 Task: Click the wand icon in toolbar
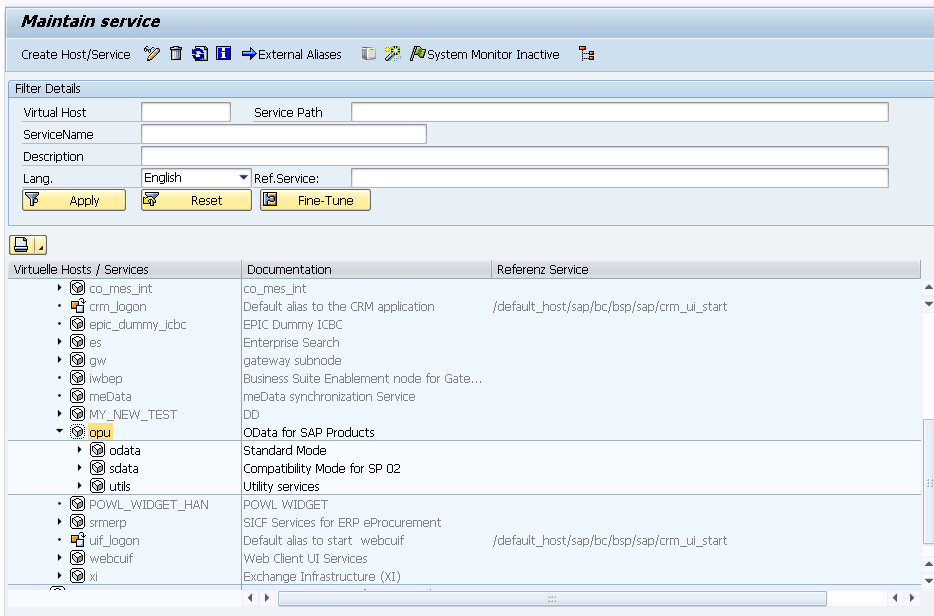point(393,54)
